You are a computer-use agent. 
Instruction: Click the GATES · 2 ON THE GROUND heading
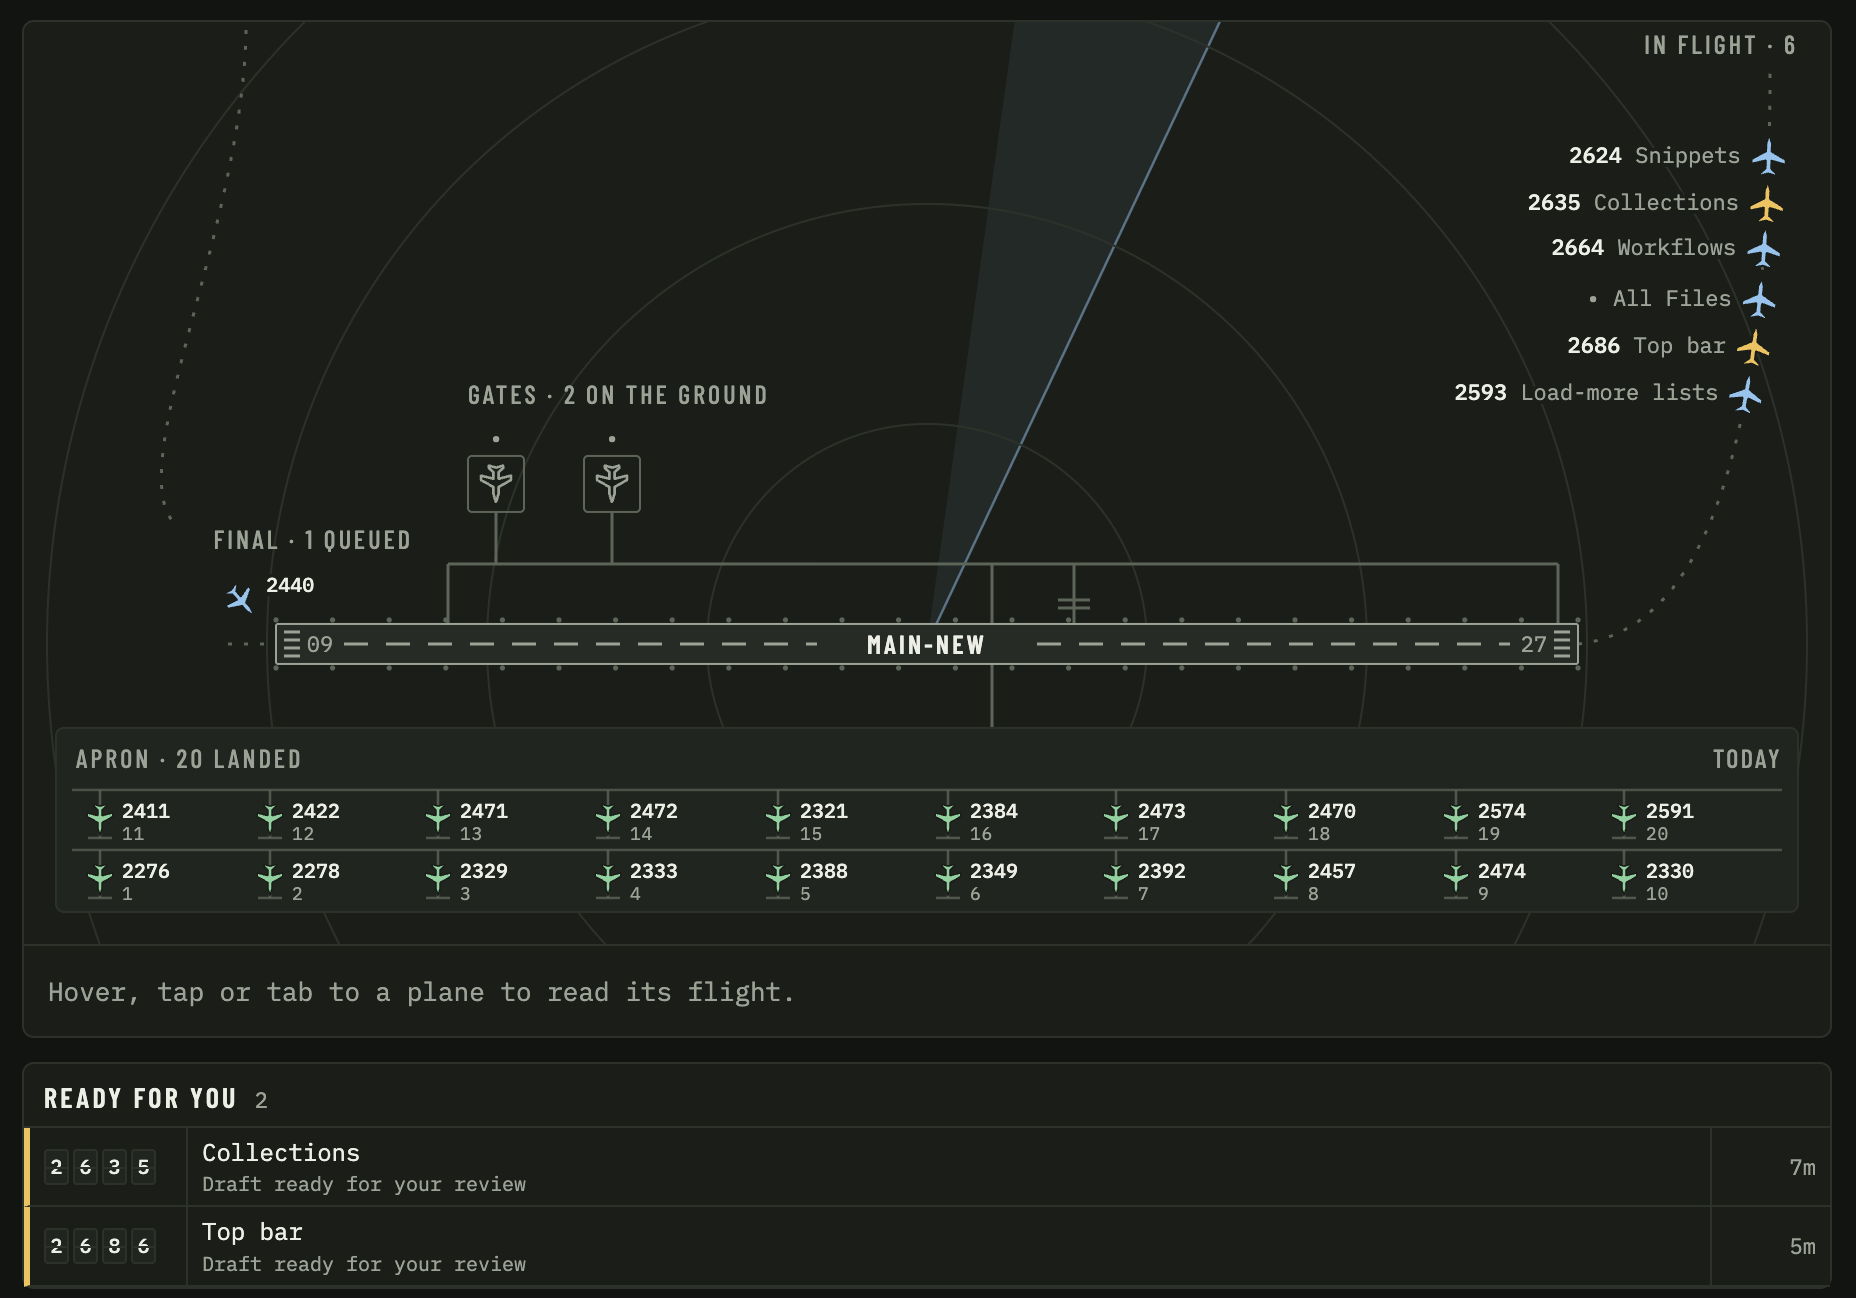pyautogui.click(x=618, y=396)
